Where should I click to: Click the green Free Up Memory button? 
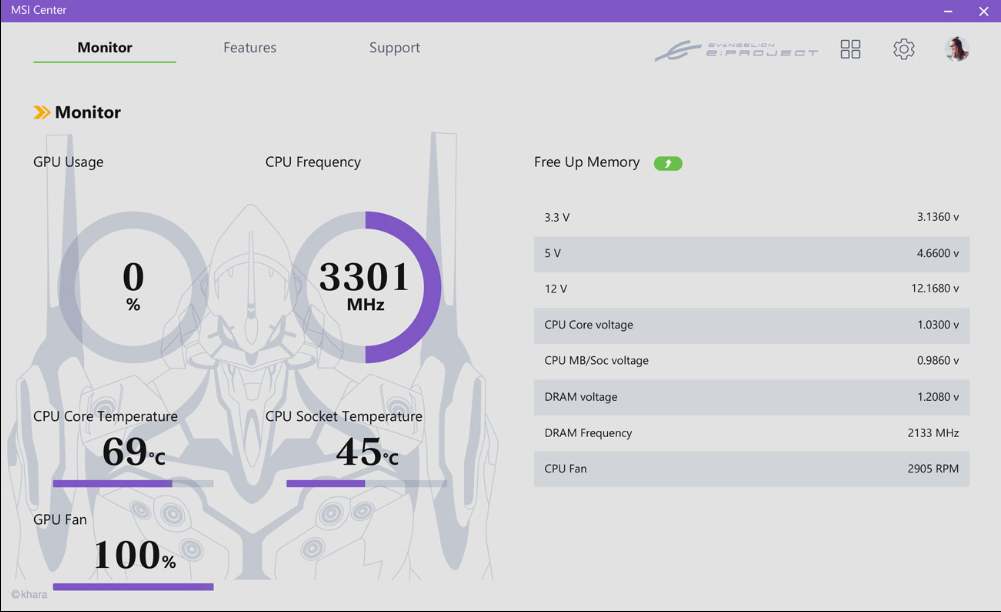668,163
